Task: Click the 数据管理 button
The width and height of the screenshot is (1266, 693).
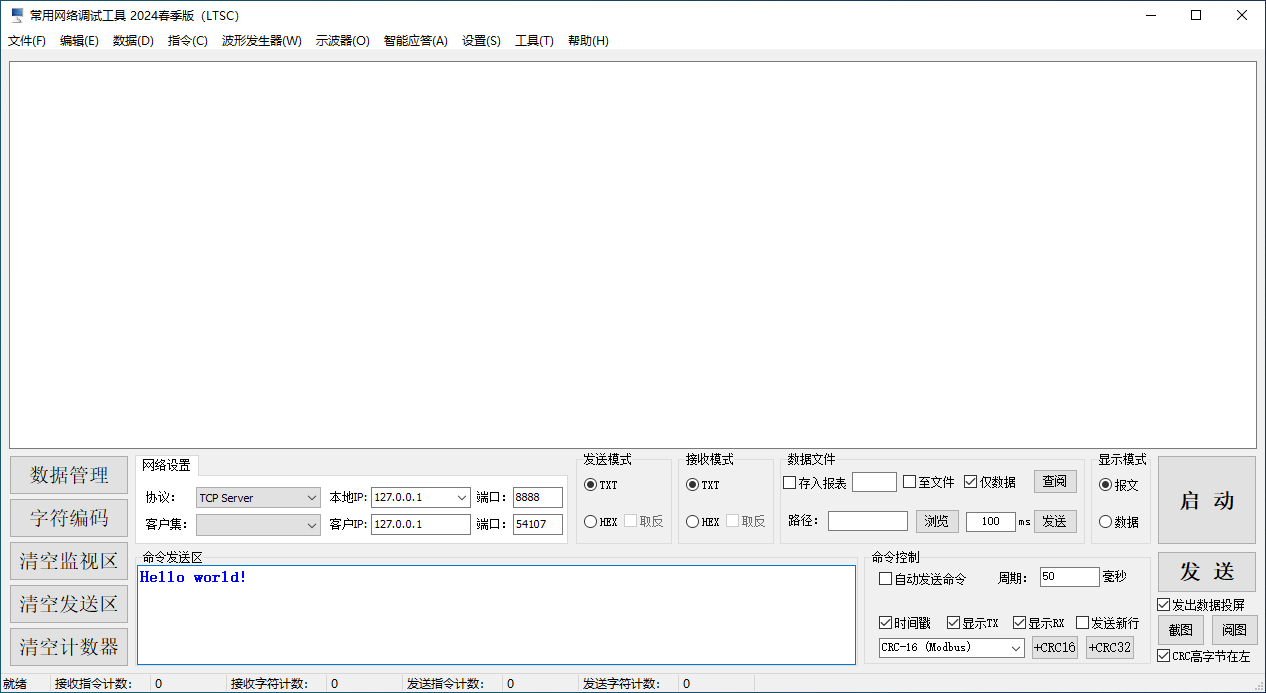Action: pyautogui.click(x=69, y=475)
